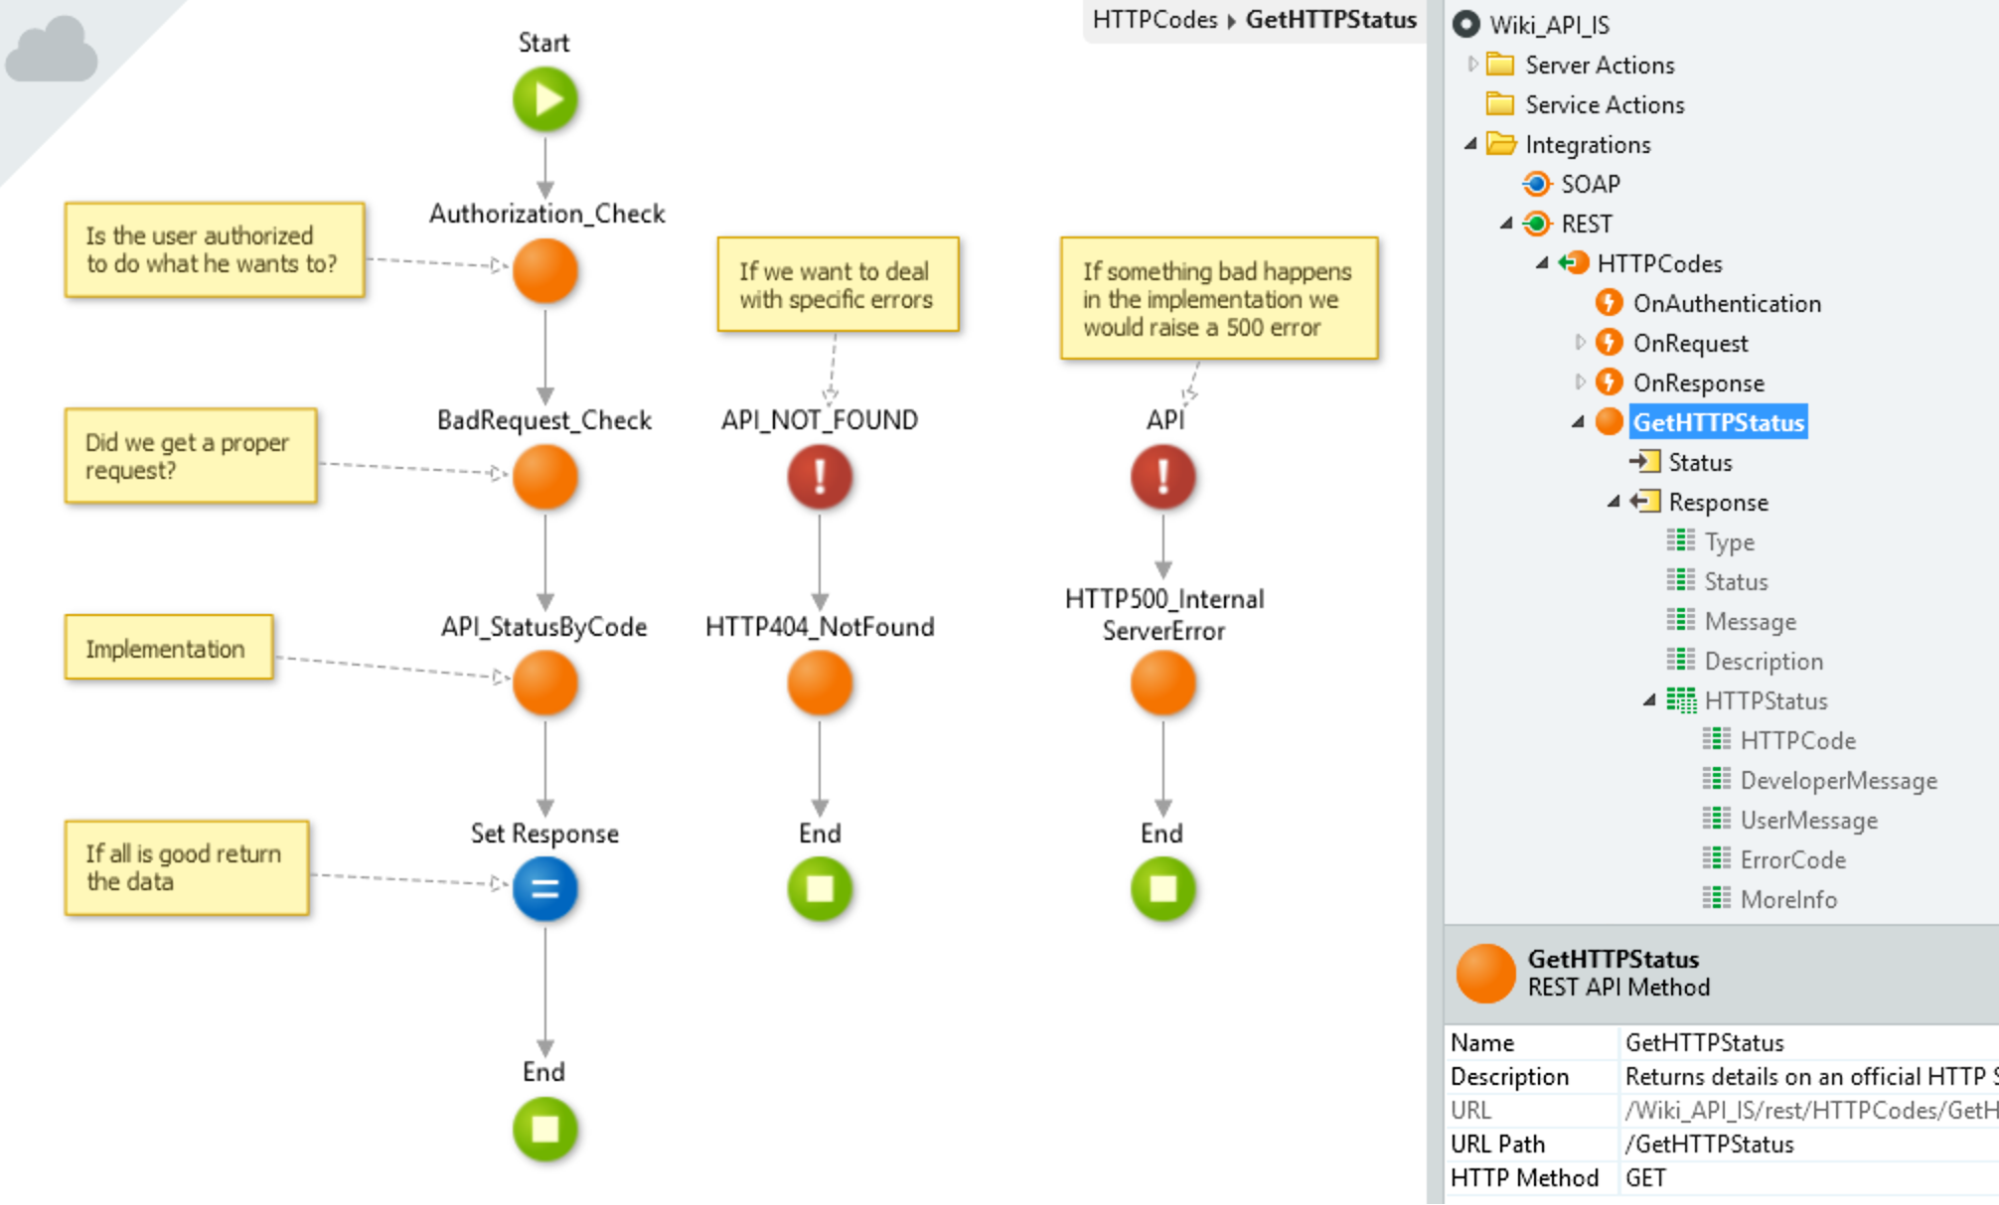This screenshot has width=1999, height=1205.
Task: Select the 'would raise a 500 error' comment
Action: 1219,298
